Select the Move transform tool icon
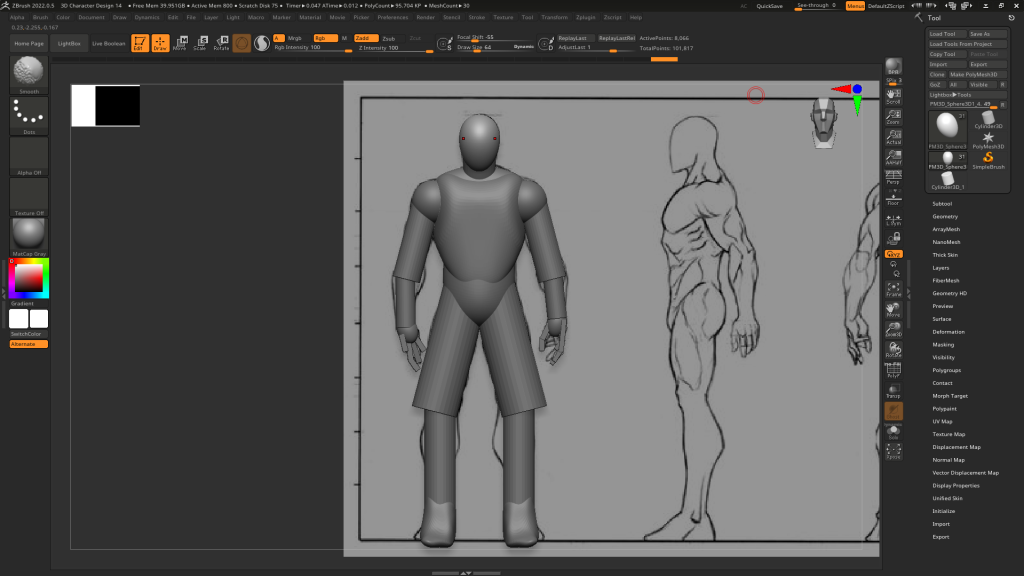 (179, 43)
